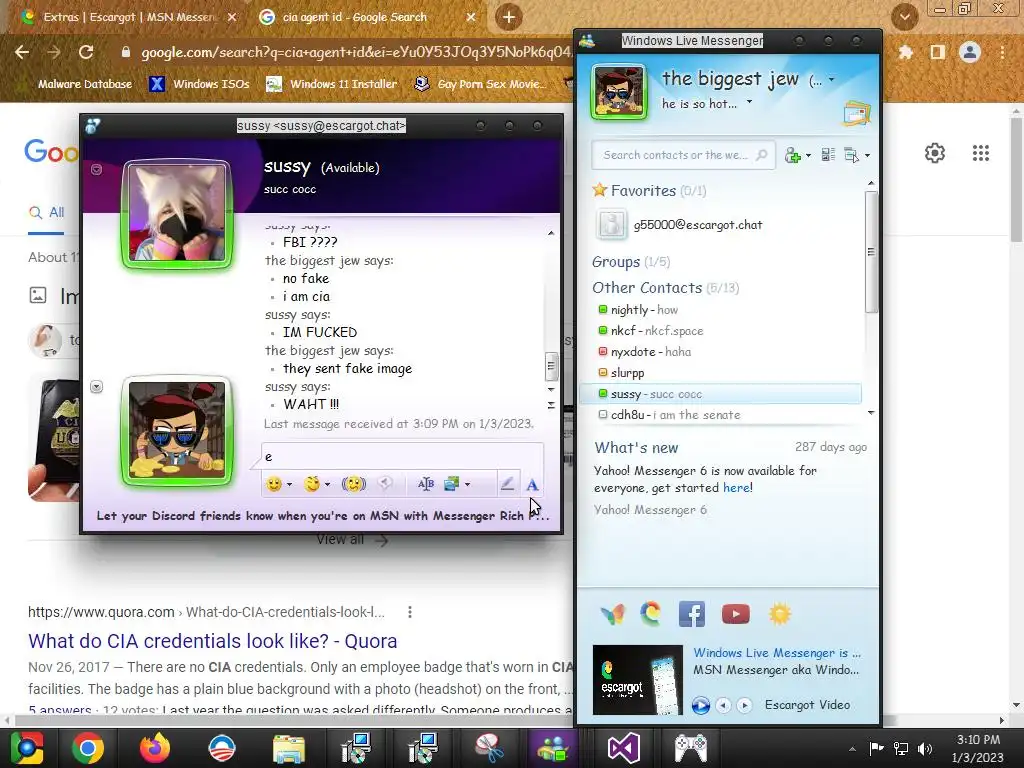Open the name status dropdown in Messenger

pyautogui.click(x=831, y=80)
